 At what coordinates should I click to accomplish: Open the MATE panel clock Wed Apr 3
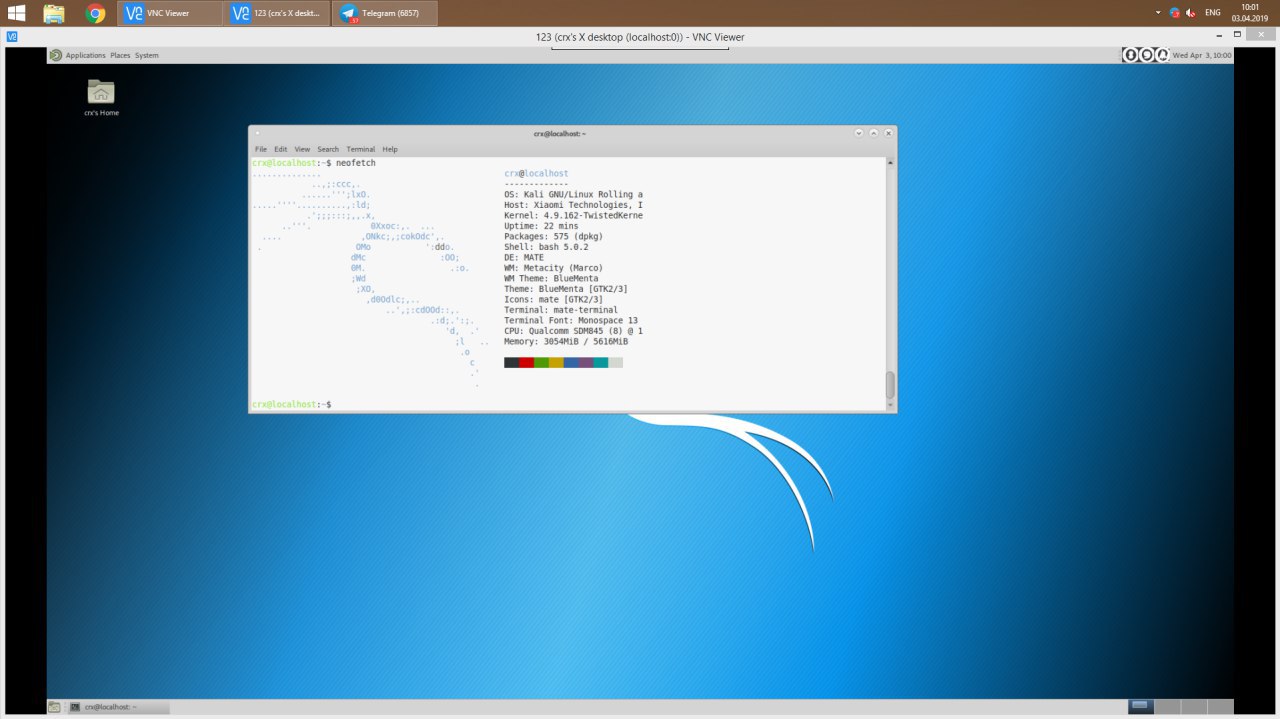pos(1202,55)
